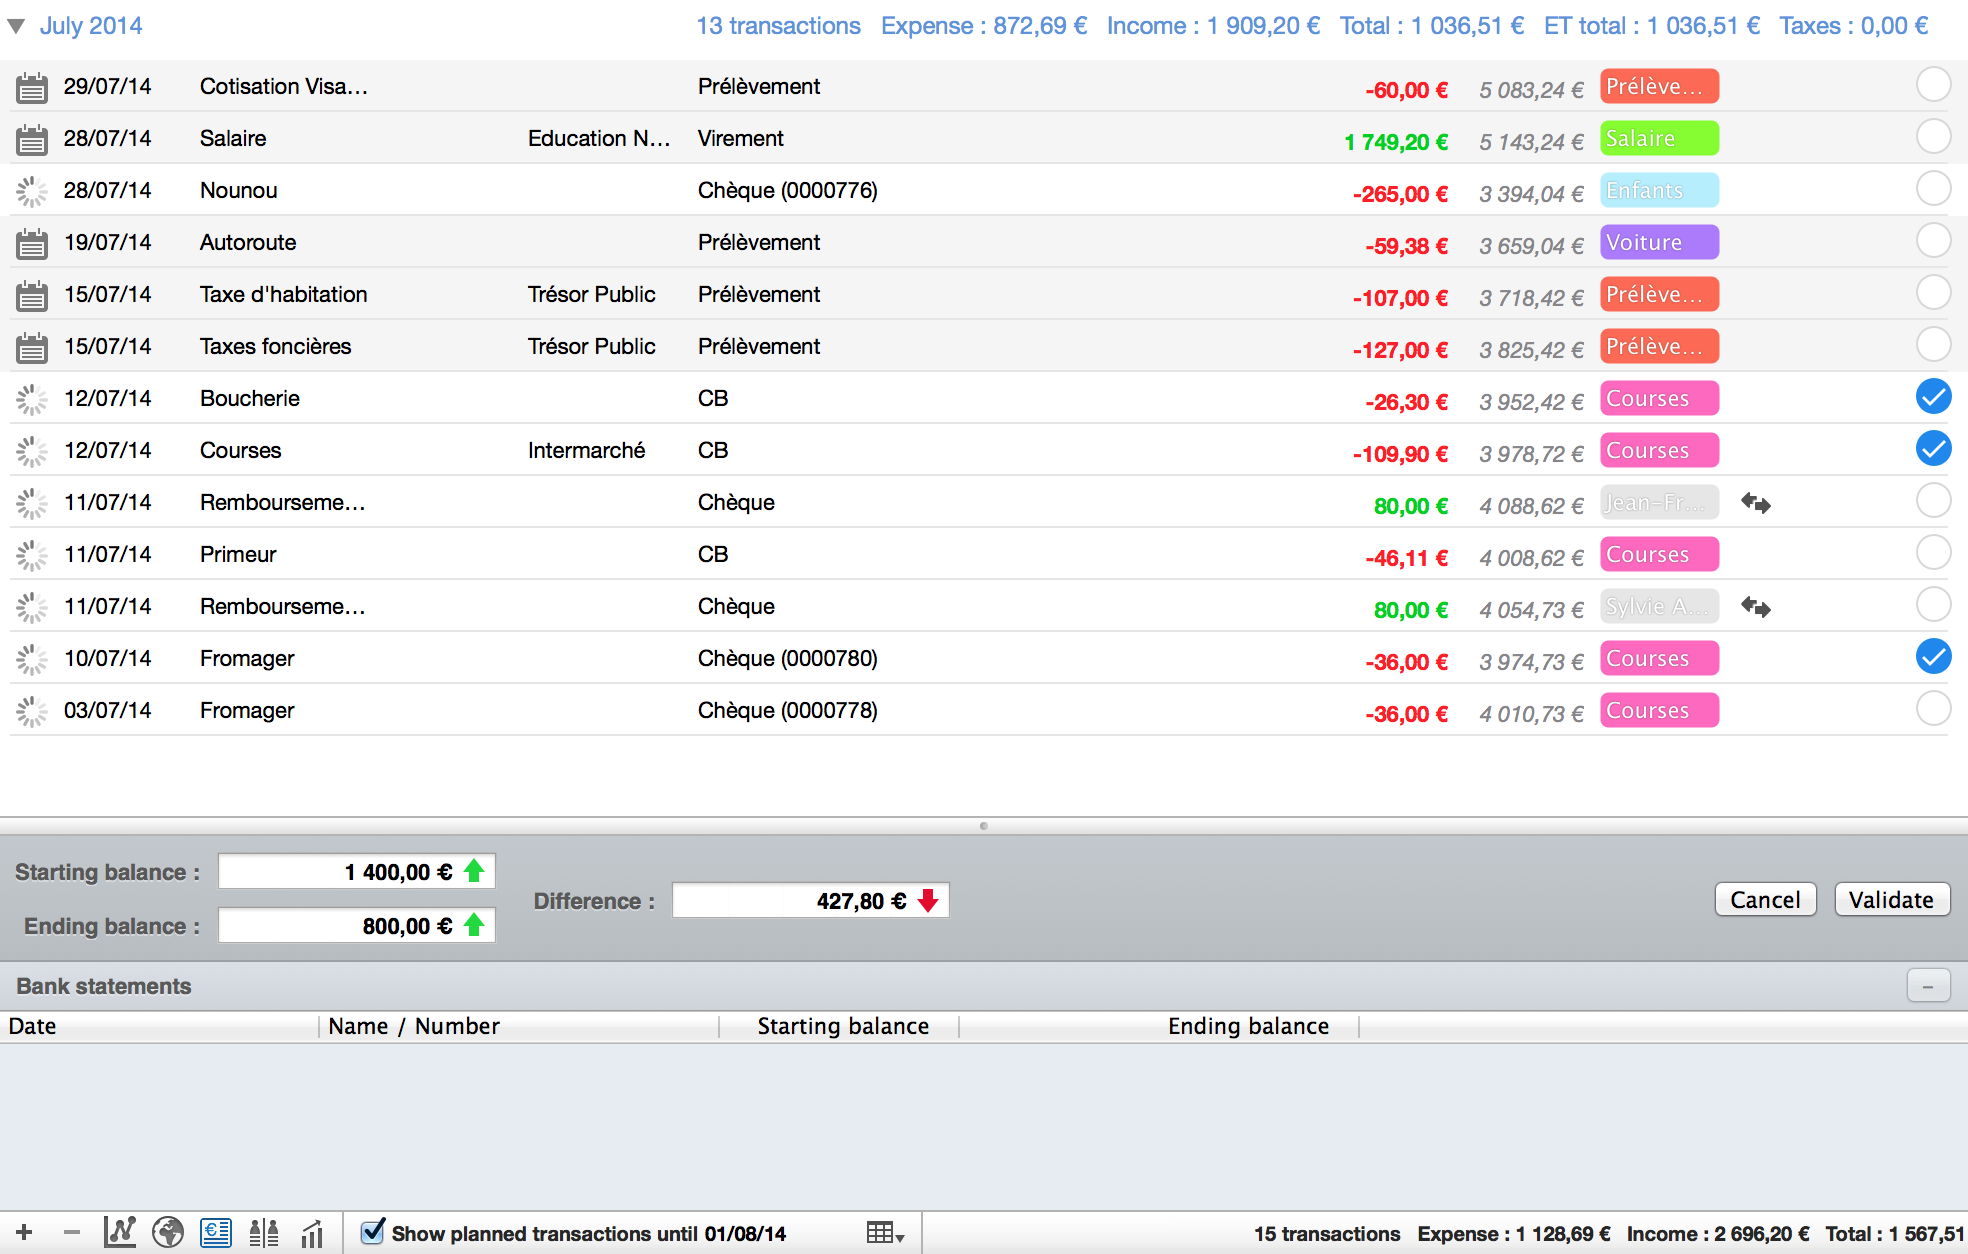Image resolution: width=1968 pixels, height=1254 pixels.
Task: Click the Difference amount field
Action: 810,901
